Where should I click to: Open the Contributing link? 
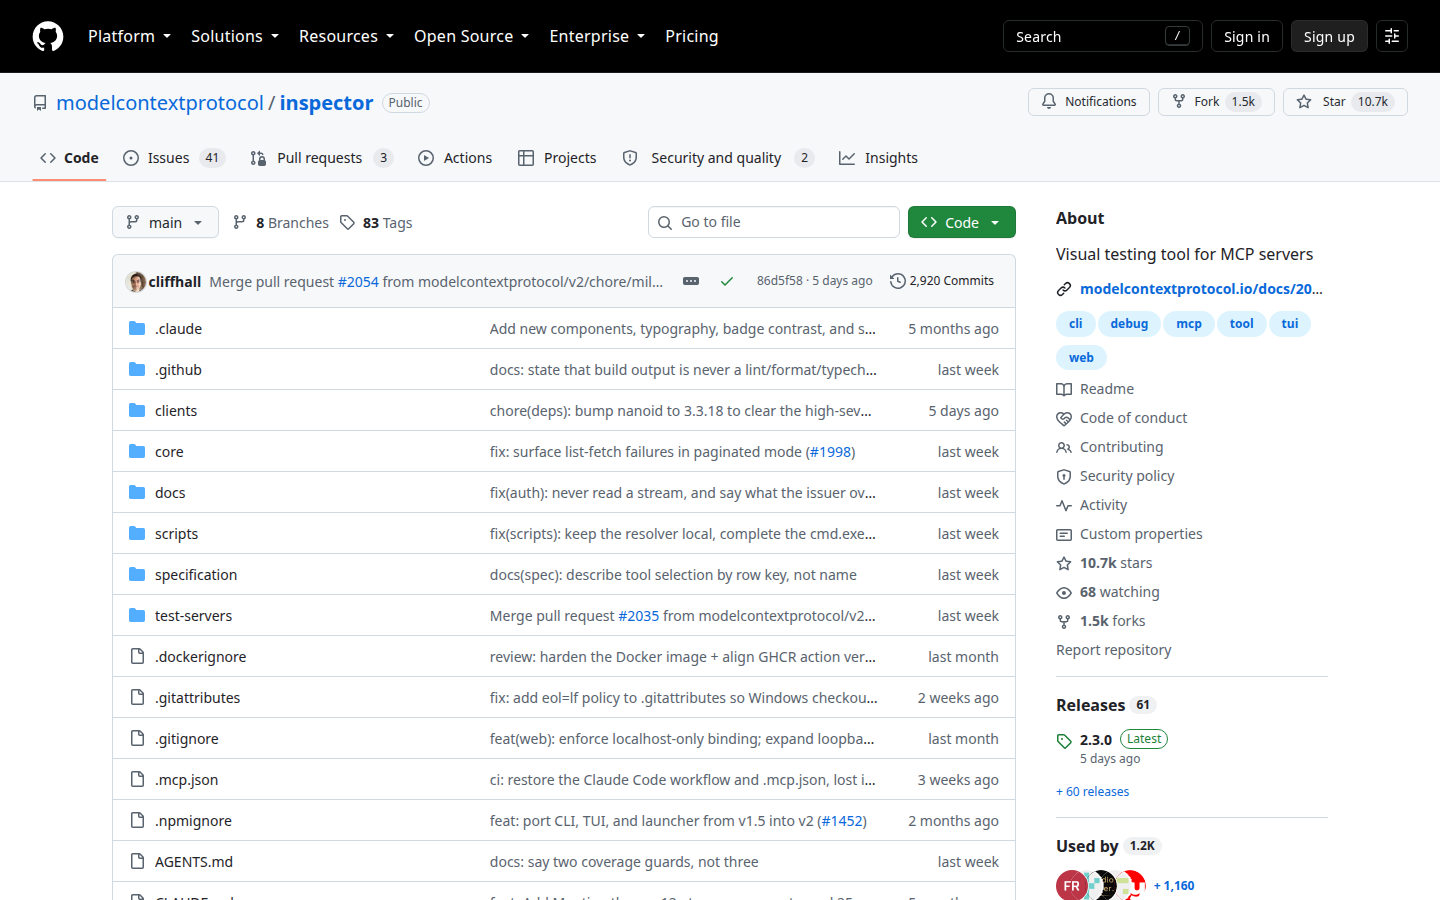click(1110, 447)
